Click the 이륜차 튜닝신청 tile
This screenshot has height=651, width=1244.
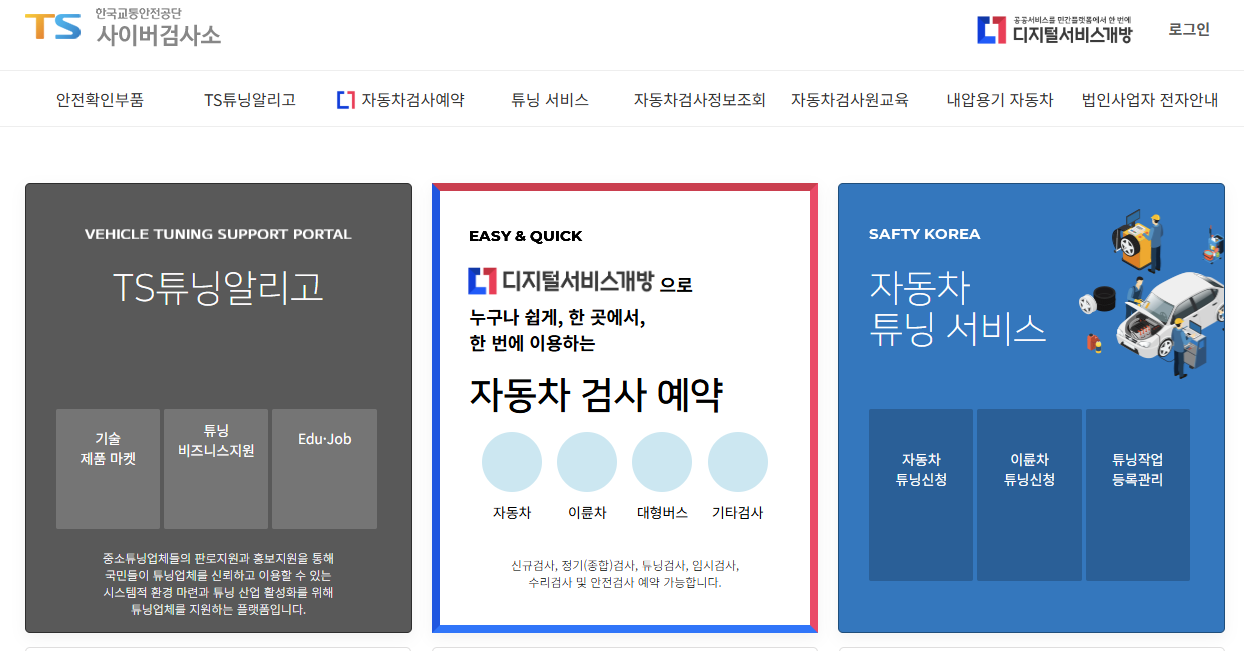(x=1029, y=495)
